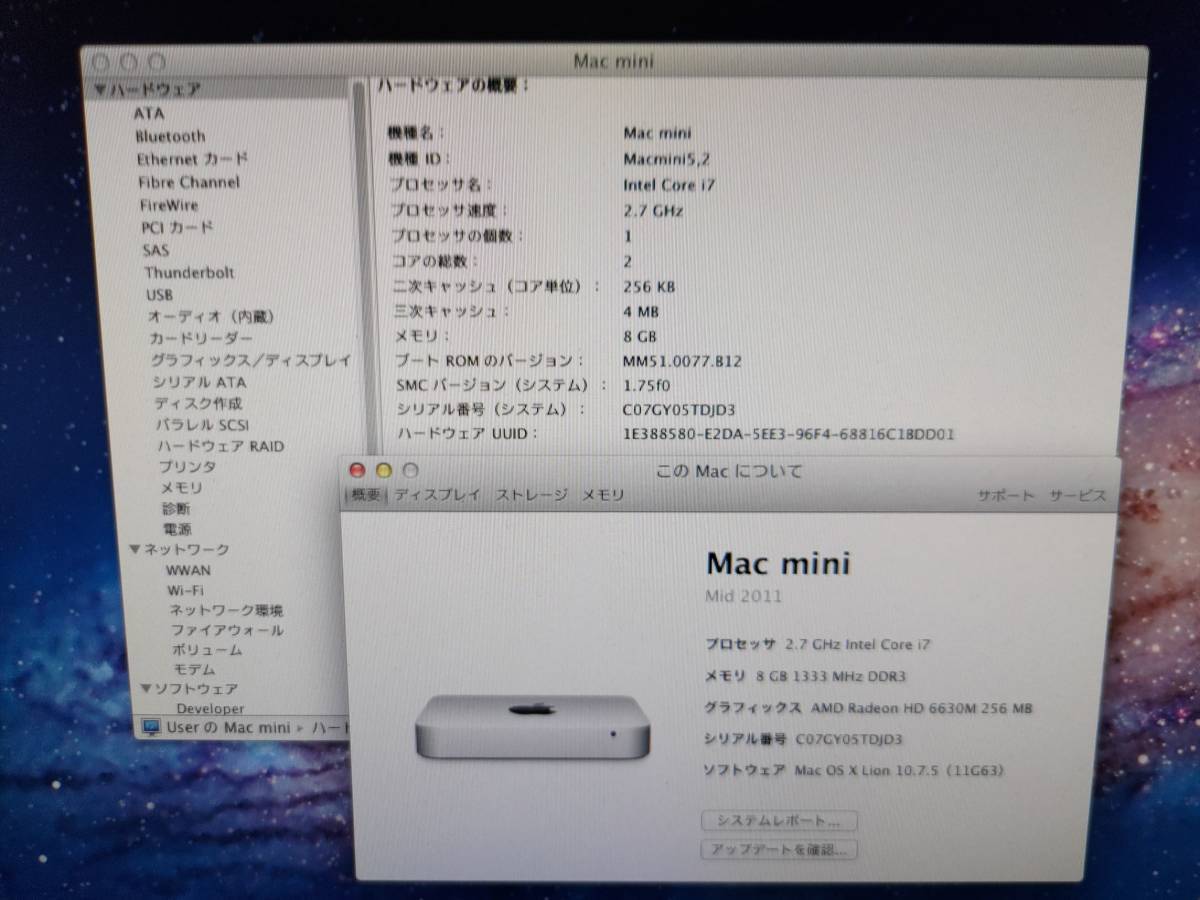Click AMD Radeon HD 6630M graphics text
1200x900 pixels.
tap(921, 708)
